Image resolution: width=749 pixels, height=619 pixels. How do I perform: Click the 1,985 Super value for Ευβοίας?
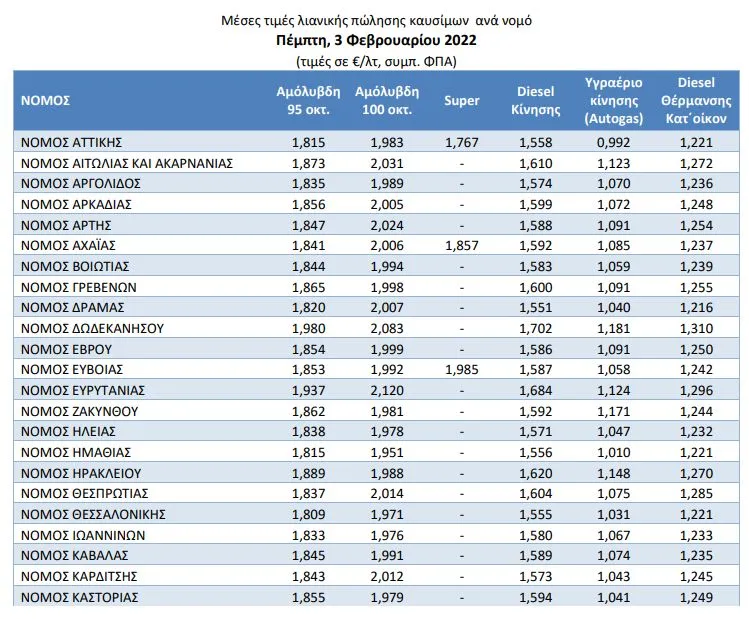tap(461, 370)
